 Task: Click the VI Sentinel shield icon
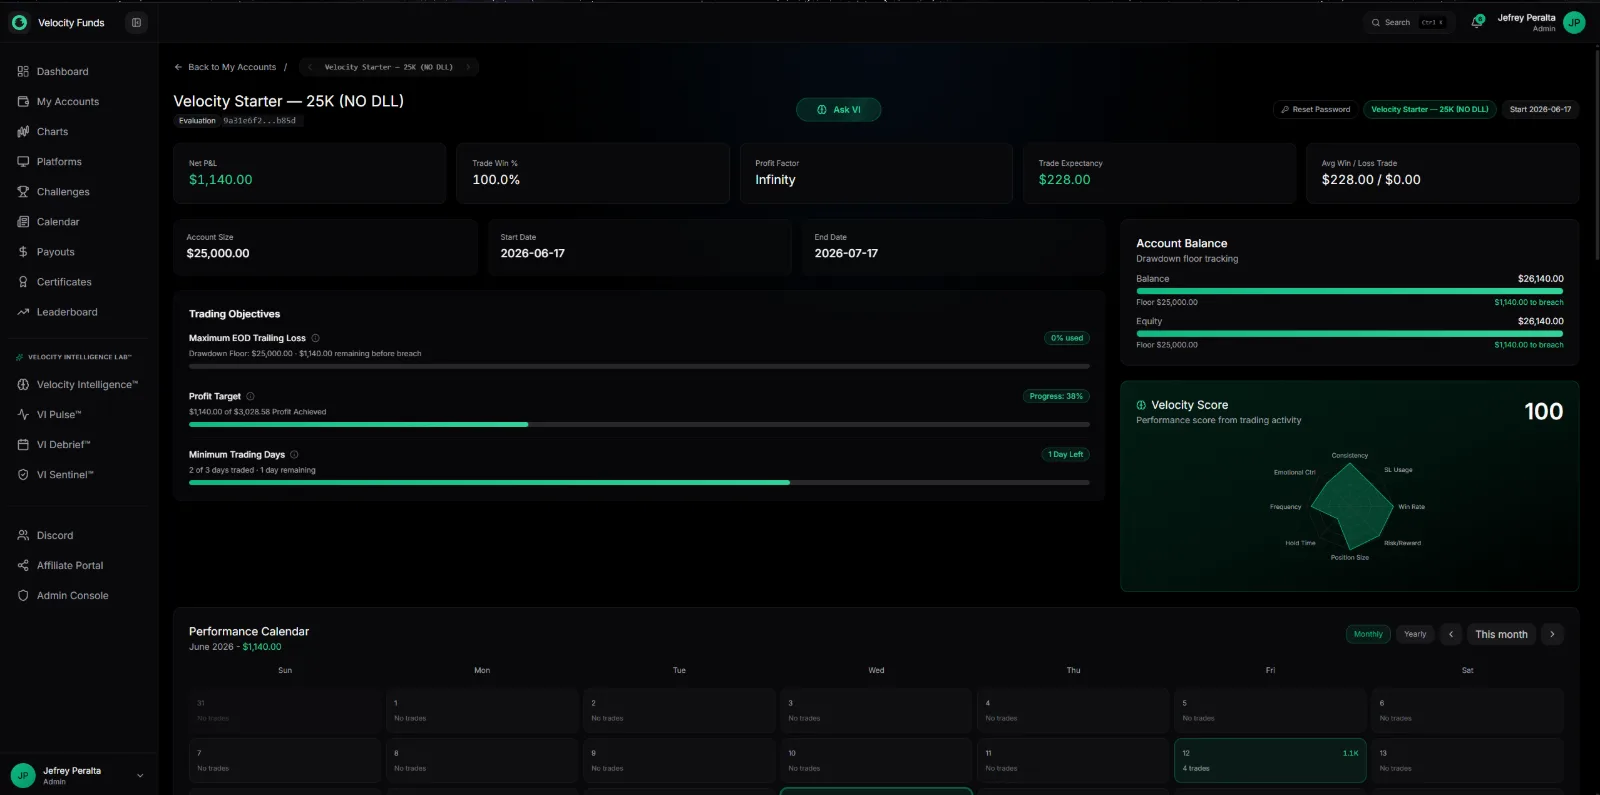coord(23,475)
